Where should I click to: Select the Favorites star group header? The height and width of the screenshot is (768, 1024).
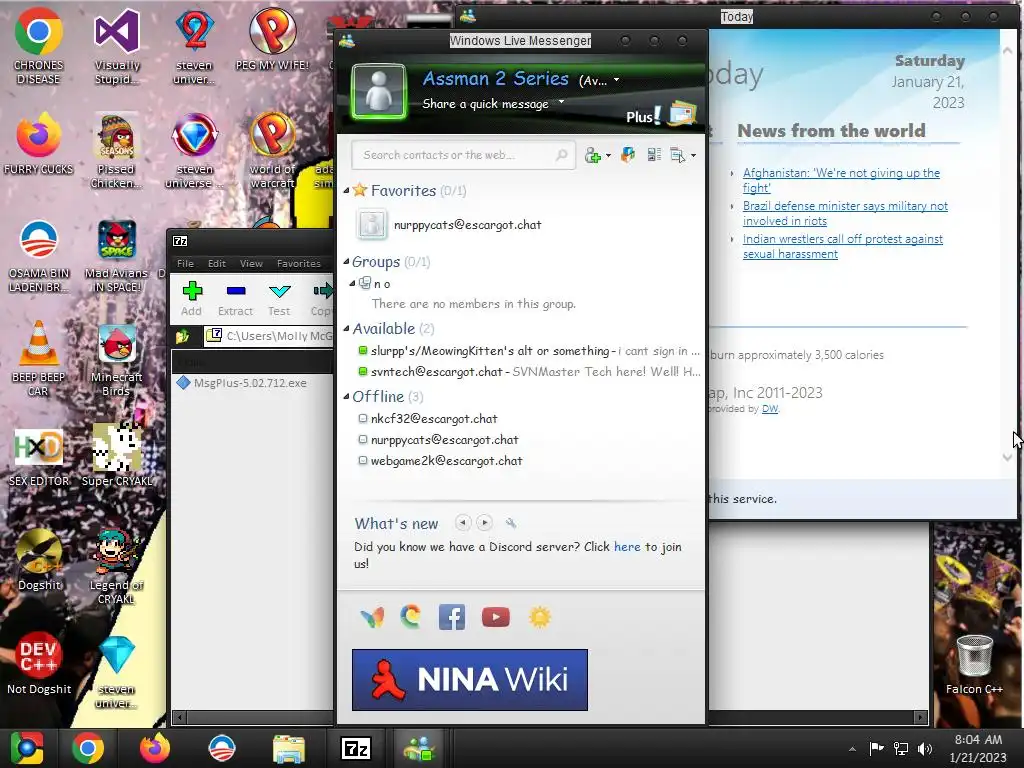click(x=404, y=191)
